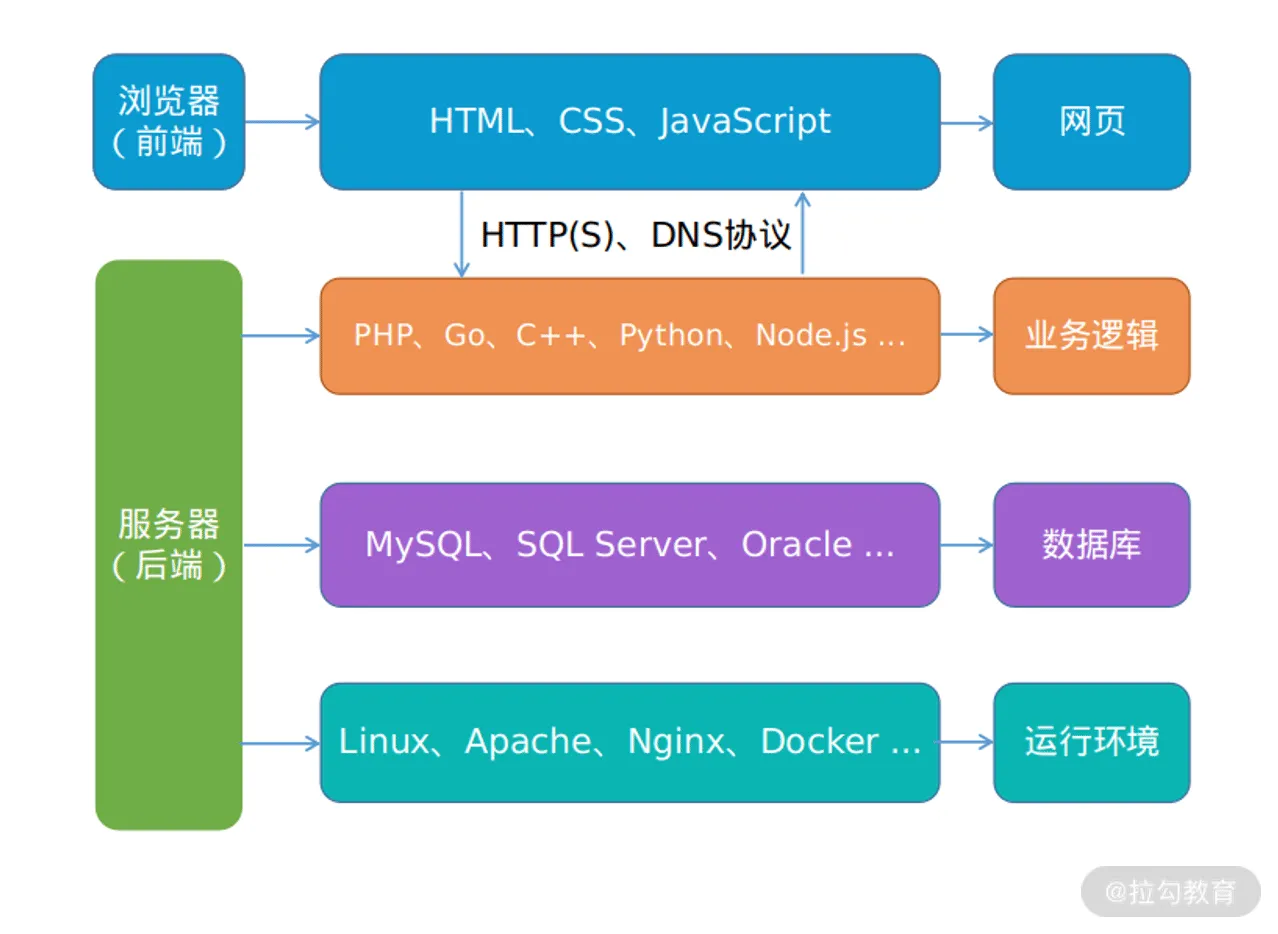Click the 网页 box

click(1092, 122)
